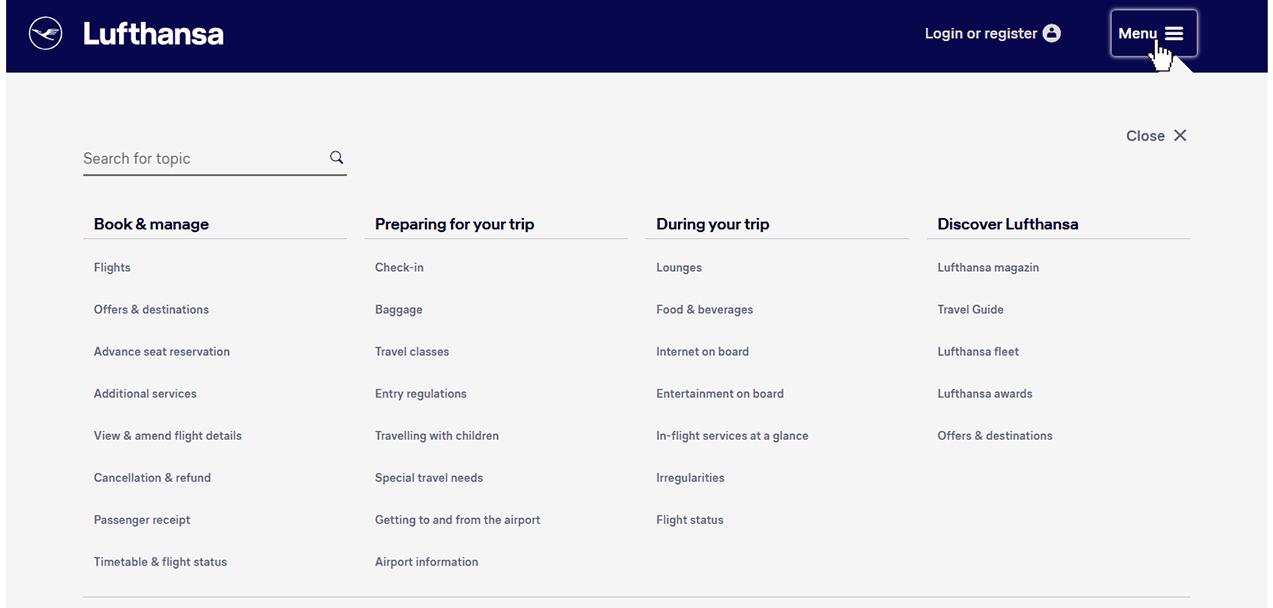1273x608 pixels.
Task: Select Advance seat reservation
Action: coord(162,352)
